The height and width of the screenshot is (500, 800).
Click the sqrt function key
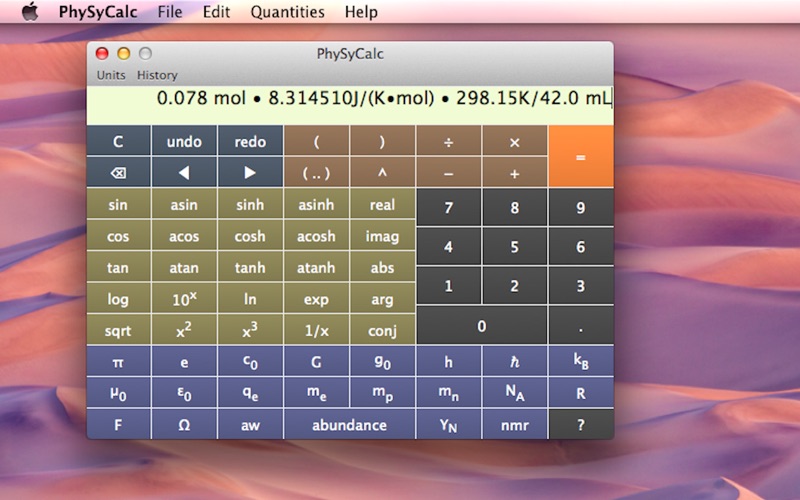118,330
